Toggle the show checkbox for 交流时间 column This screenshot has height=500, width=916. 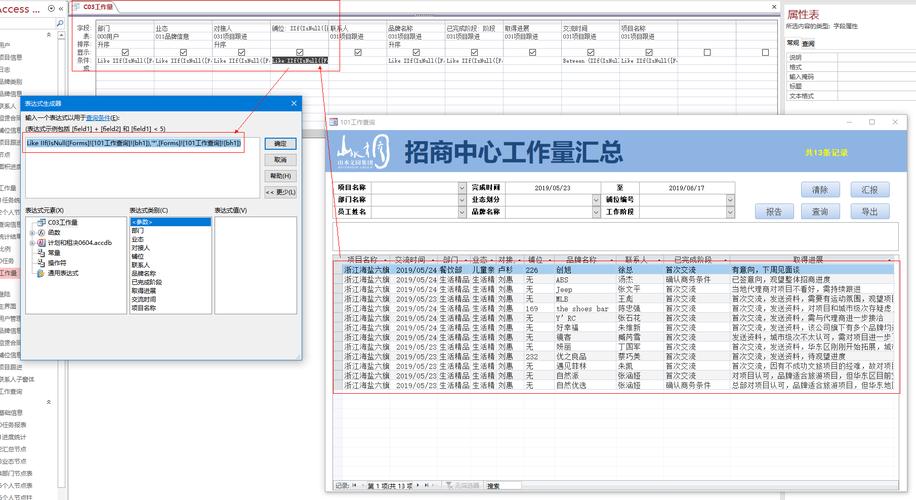click(x=591, y=53)
